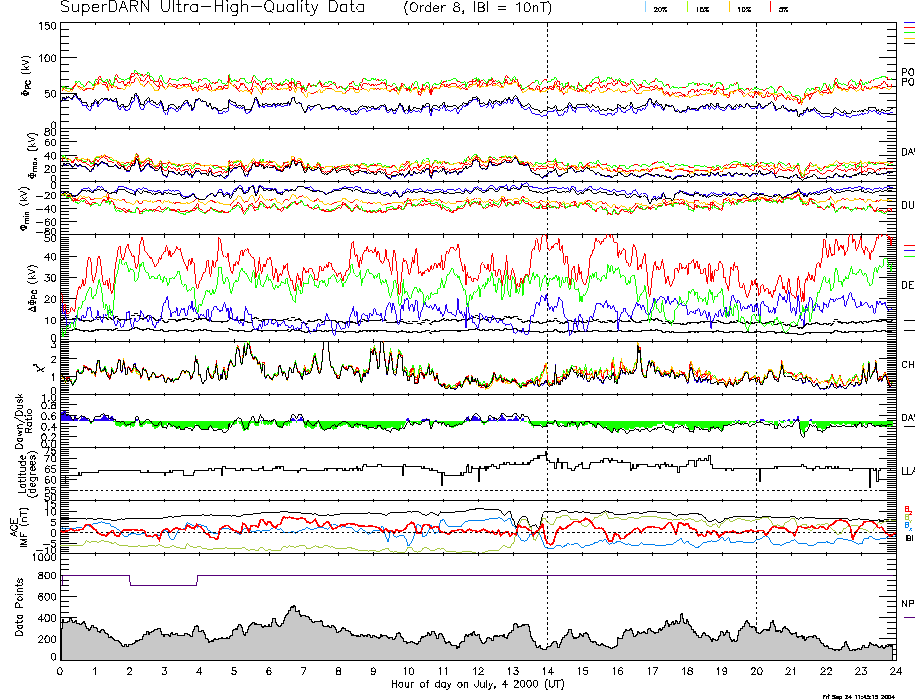Click the black |B| legend label

pos(909,538)
